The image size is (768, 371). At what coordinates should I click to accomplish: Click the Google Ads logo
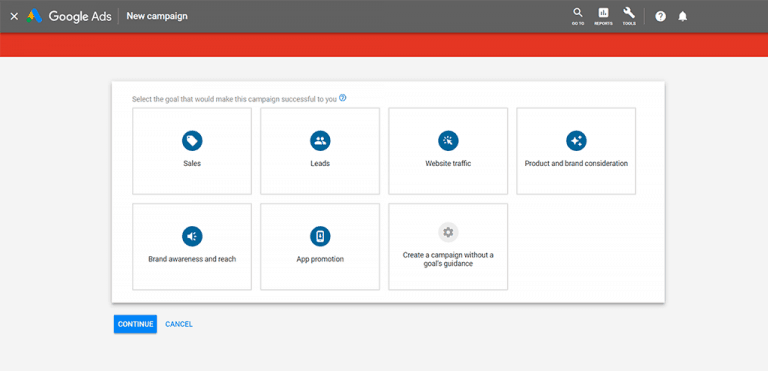(x=69, y=16)
